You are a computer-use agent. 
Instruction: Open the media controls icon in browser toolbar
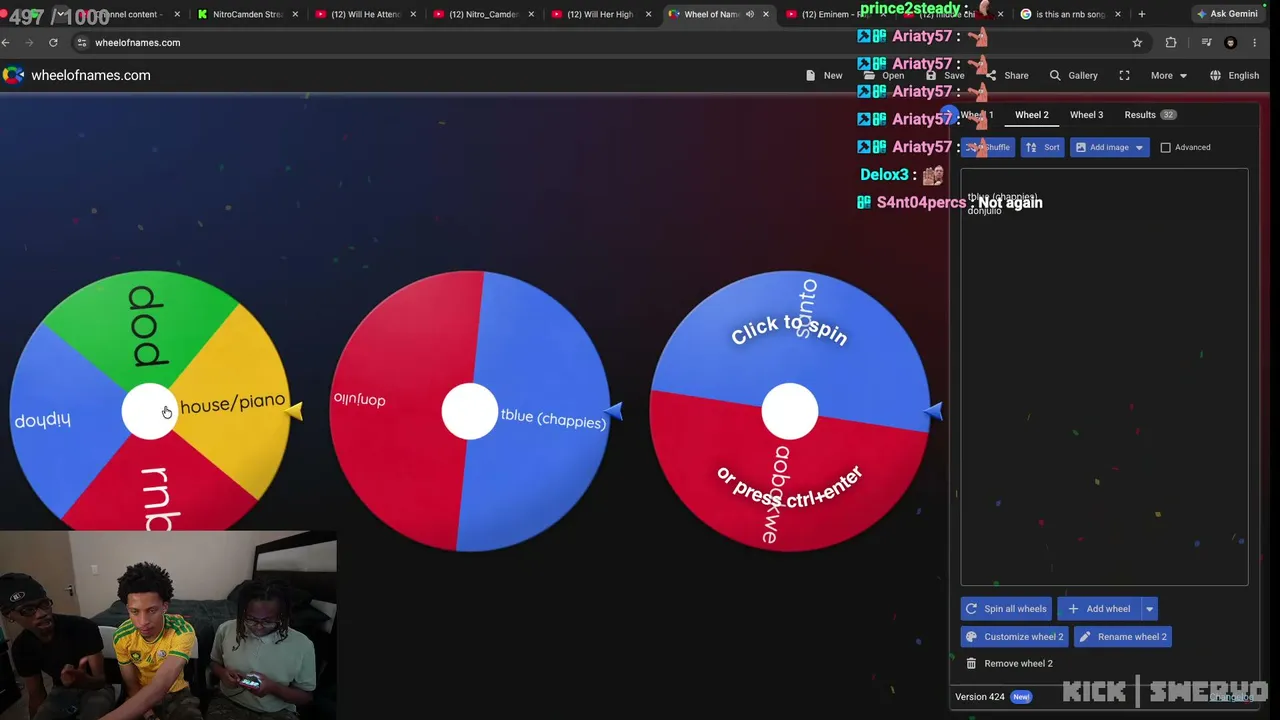tap(1206, 43)
